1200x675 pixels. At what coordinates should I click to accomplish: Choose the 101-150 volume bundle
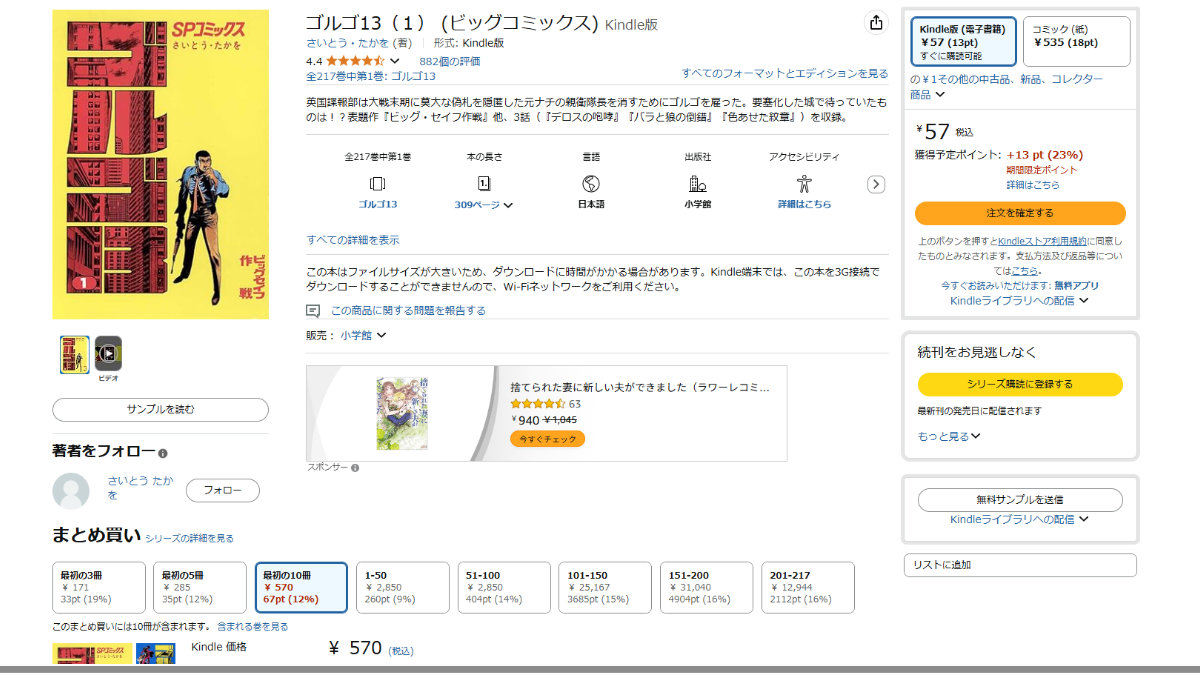(605, 587)
